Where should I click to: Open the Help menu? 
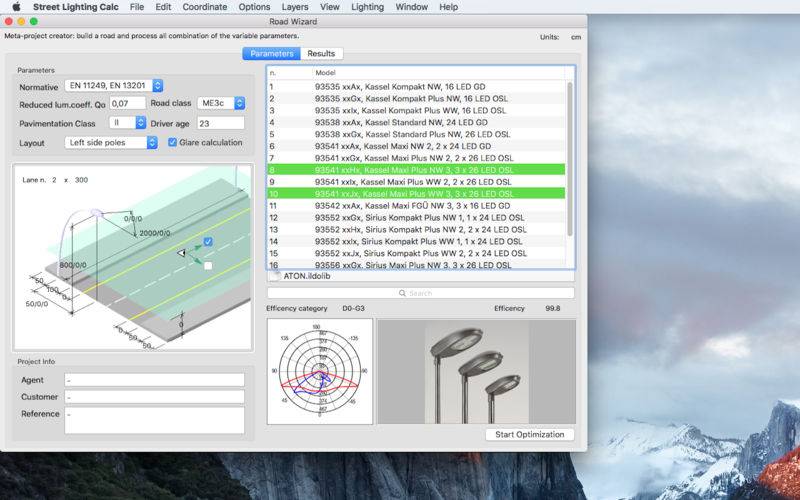click(x=448, y=7)
